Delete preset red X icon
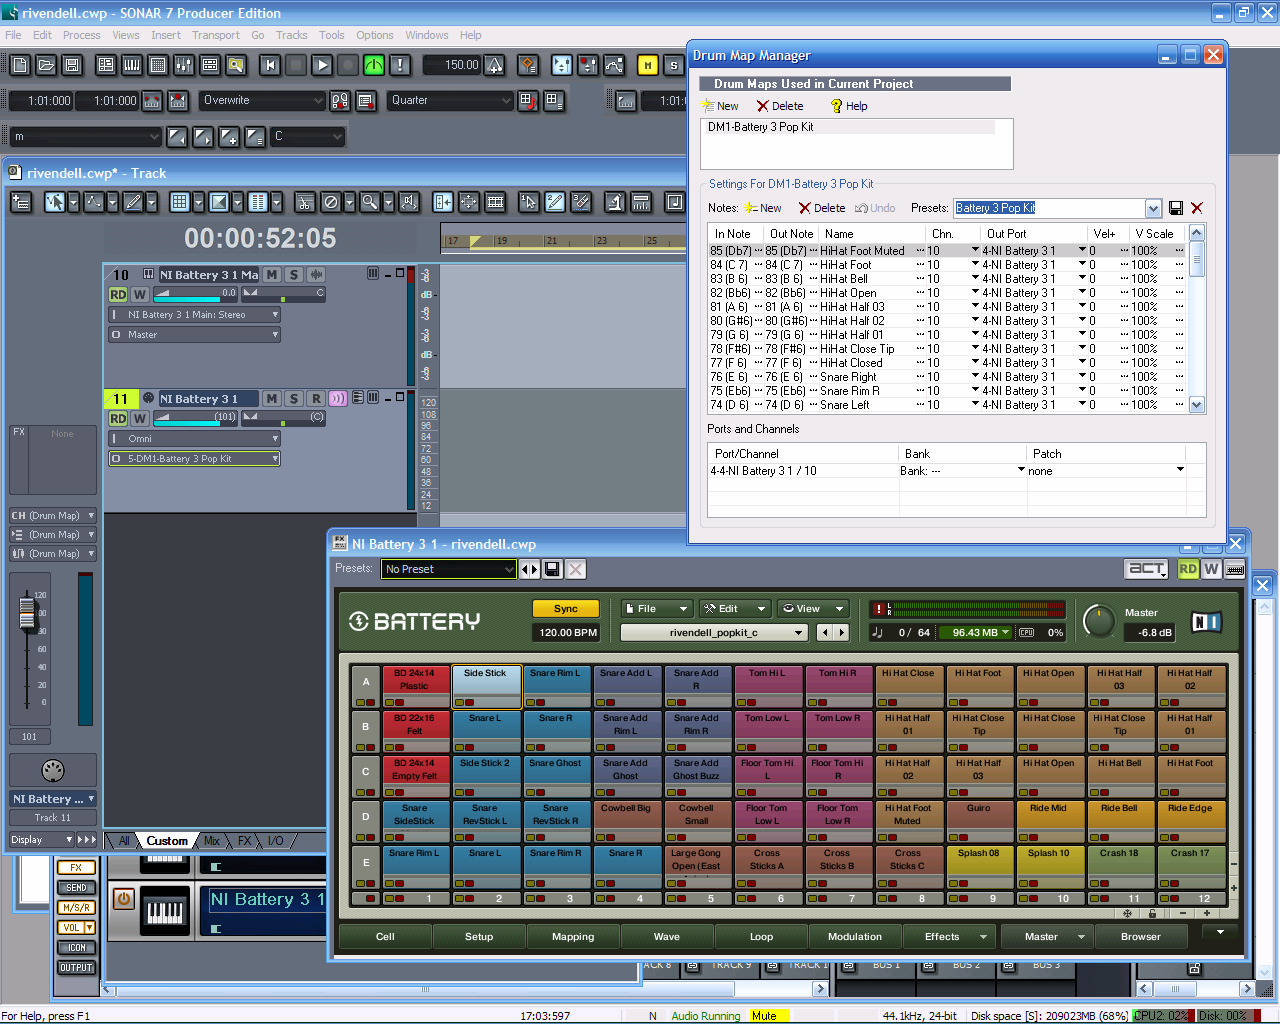The width and height of the screenshot is (1280, 1024). click(1197, 208)
